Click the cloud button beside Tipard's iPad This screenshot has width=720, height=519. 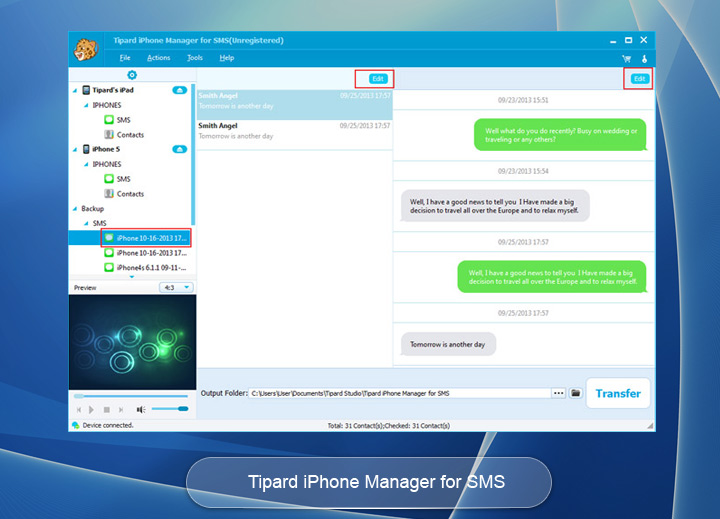coord(180,90)
